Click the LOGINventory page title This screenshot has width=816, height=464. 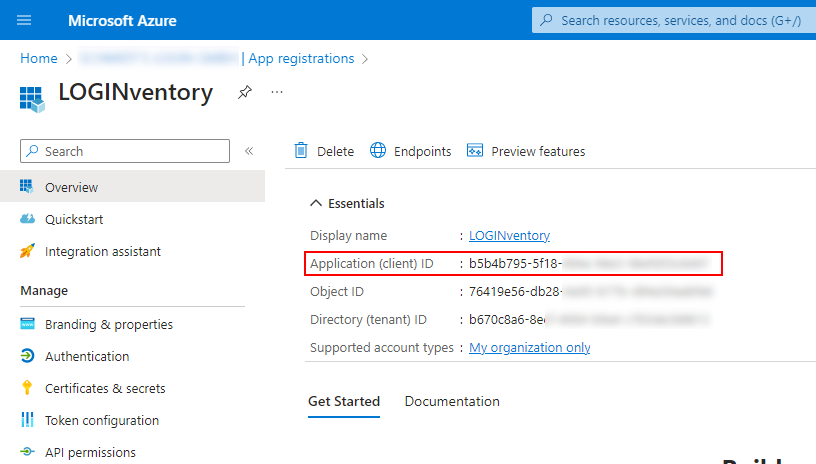coord(136,92)
